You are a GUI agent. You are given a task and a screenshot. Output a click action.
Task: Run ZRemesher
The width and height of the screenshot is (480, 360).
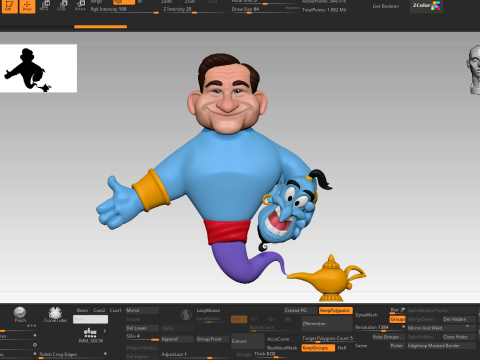tap(327, 324)
